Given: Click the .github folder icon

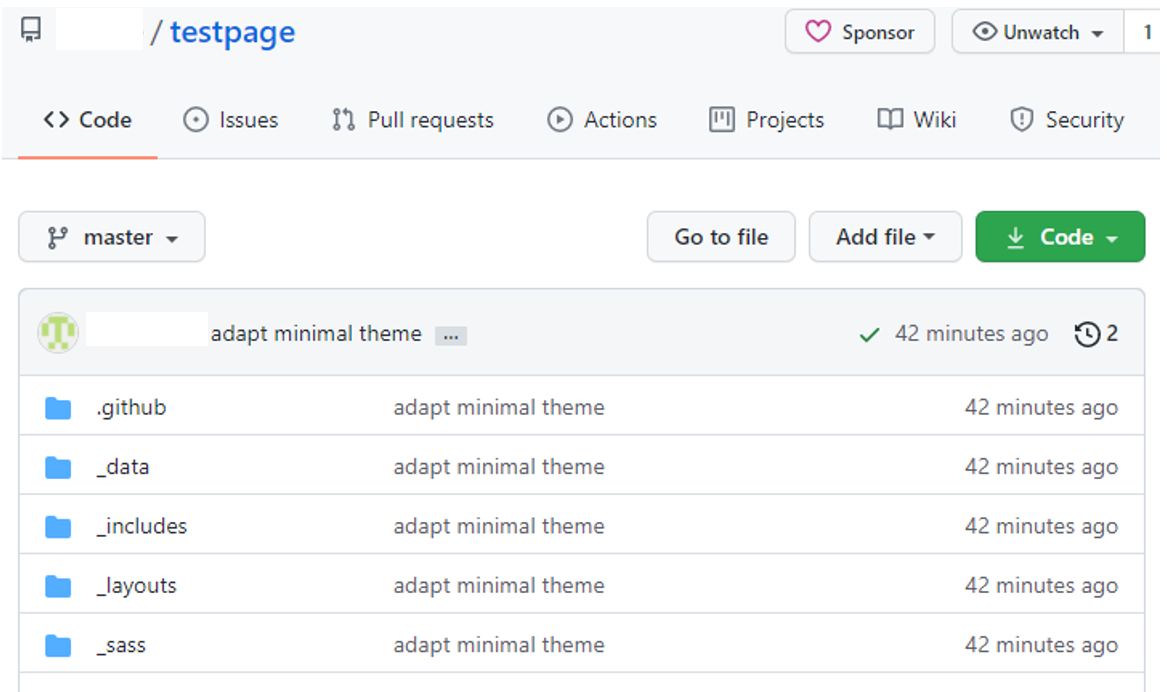Looking at the screenshot, I should (58, 408).
